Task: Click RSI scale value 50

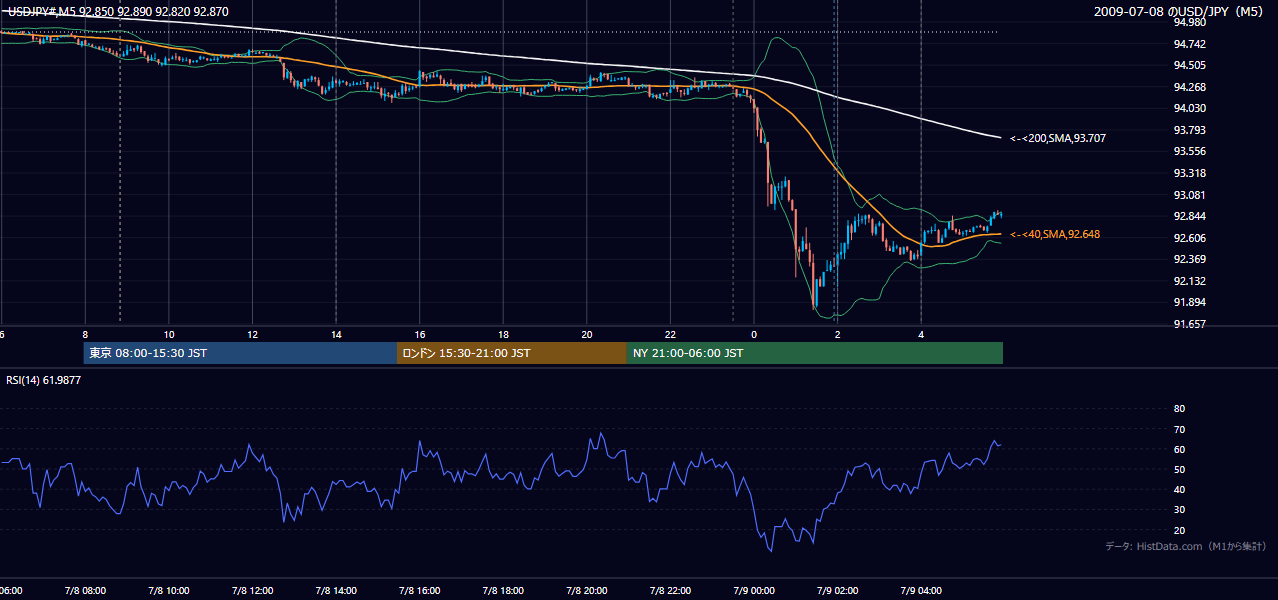Action: pos(1179,469)
